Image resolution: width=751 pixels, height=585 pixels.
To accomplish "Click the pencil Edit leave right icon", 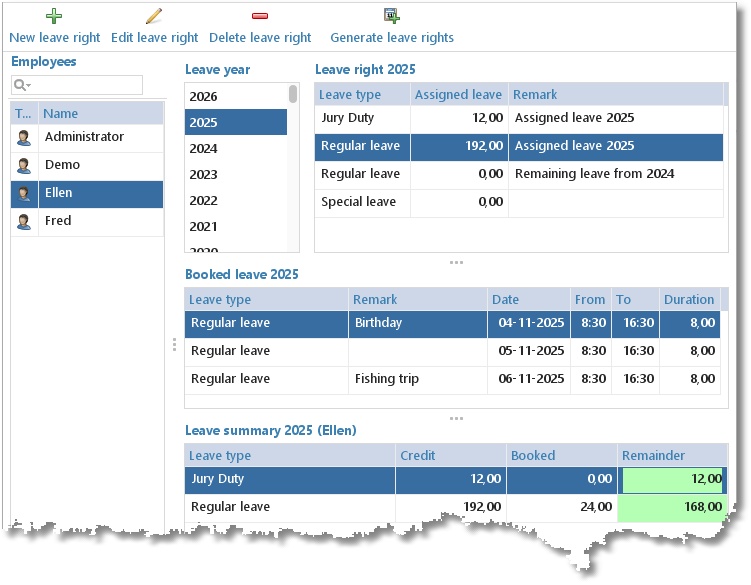I will coord(154,16).
